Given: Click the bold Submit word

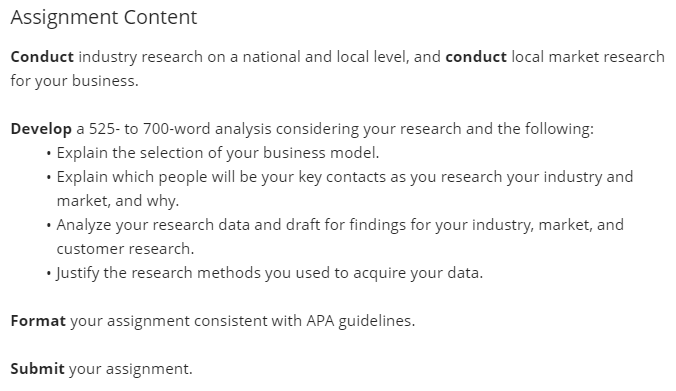Looking at the screenshot, I should (38, 369).
